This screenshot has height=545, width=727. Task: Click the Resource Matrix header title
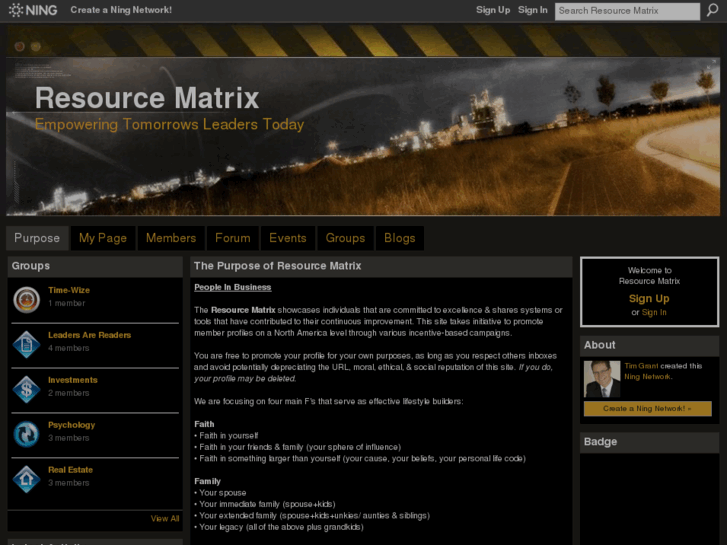pyautogui.click(x=147, y=98)
